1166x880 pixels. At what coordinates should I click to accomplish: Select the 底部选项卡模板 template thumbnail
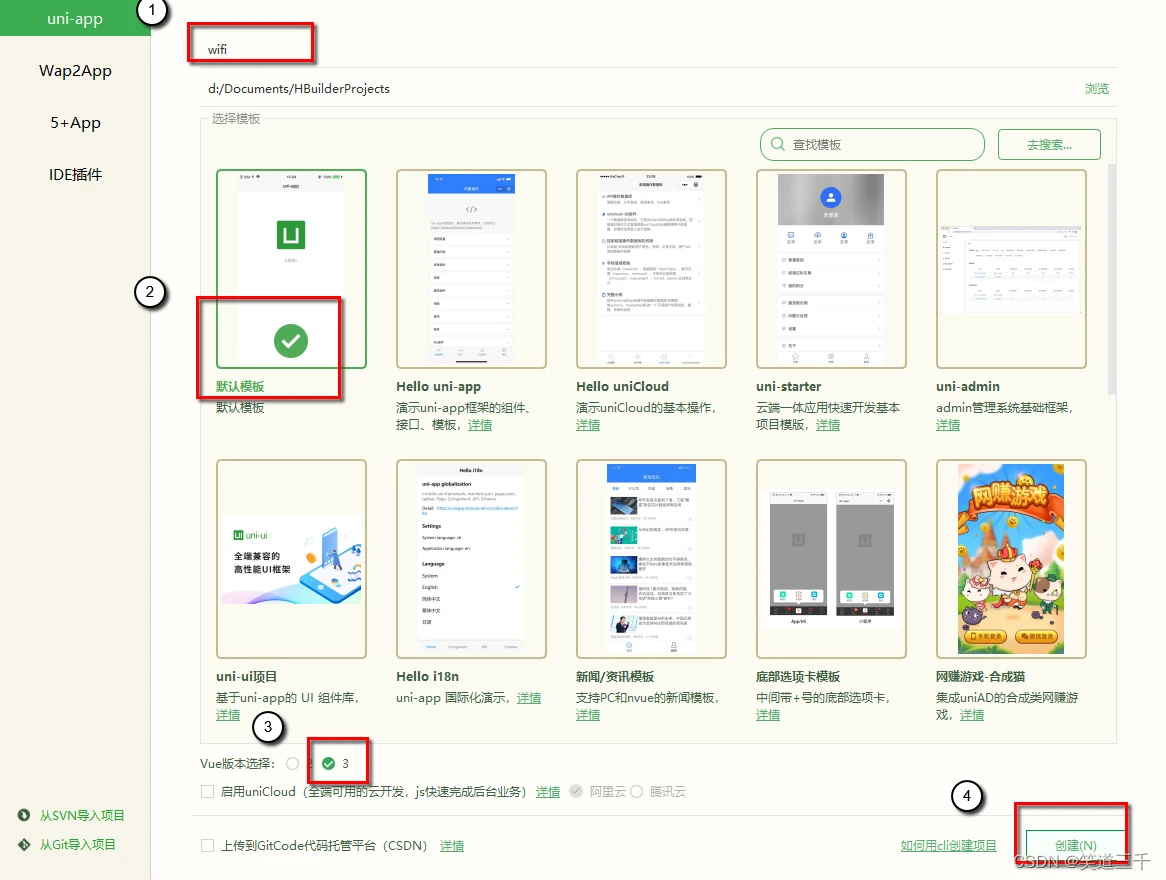tap(831, 559)
